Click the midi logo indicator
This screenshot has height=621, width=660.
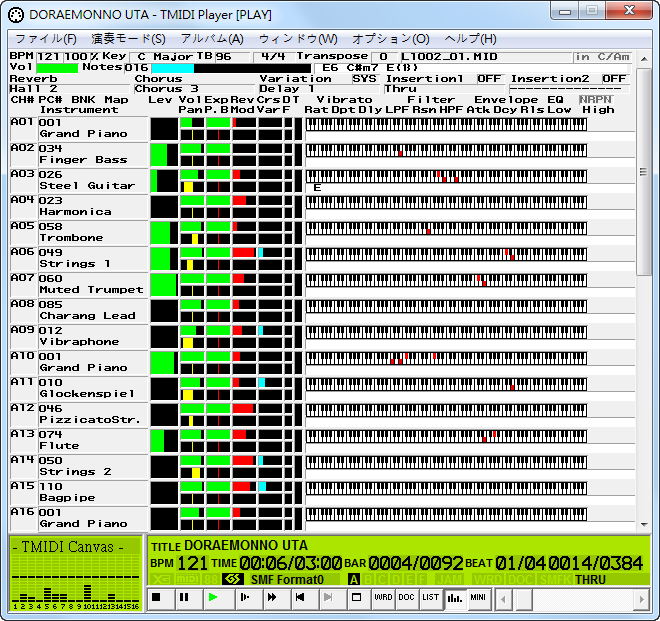click(187, 579)
